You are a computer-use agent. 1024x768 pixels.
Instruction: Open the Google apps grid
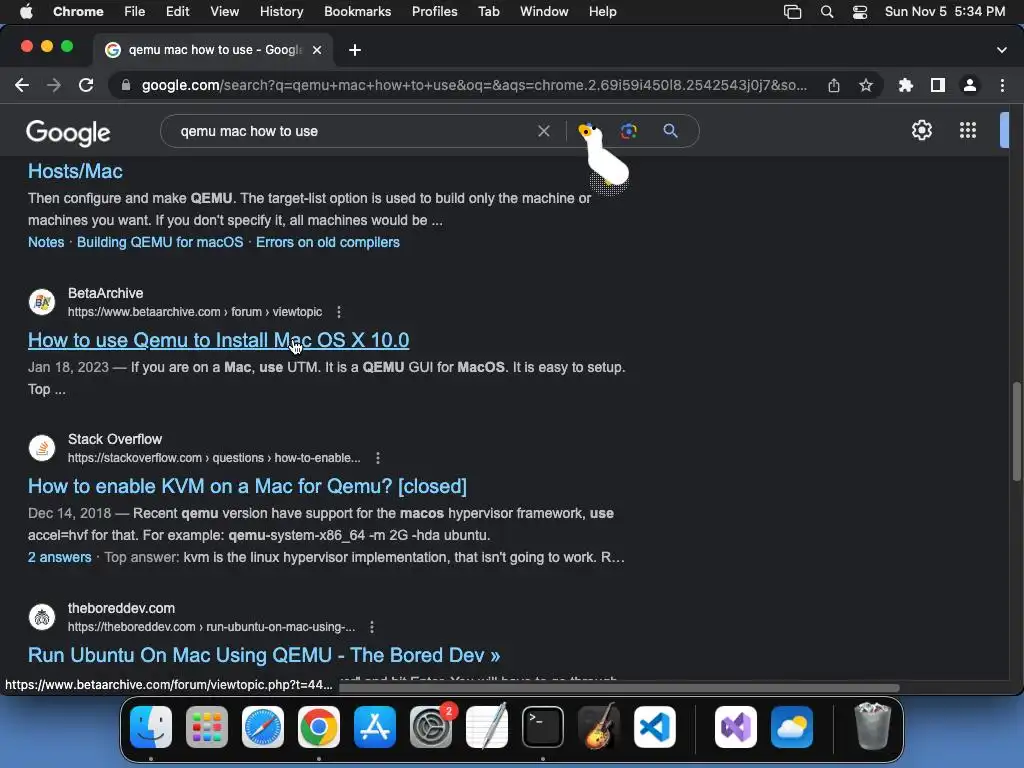point(968,131)
